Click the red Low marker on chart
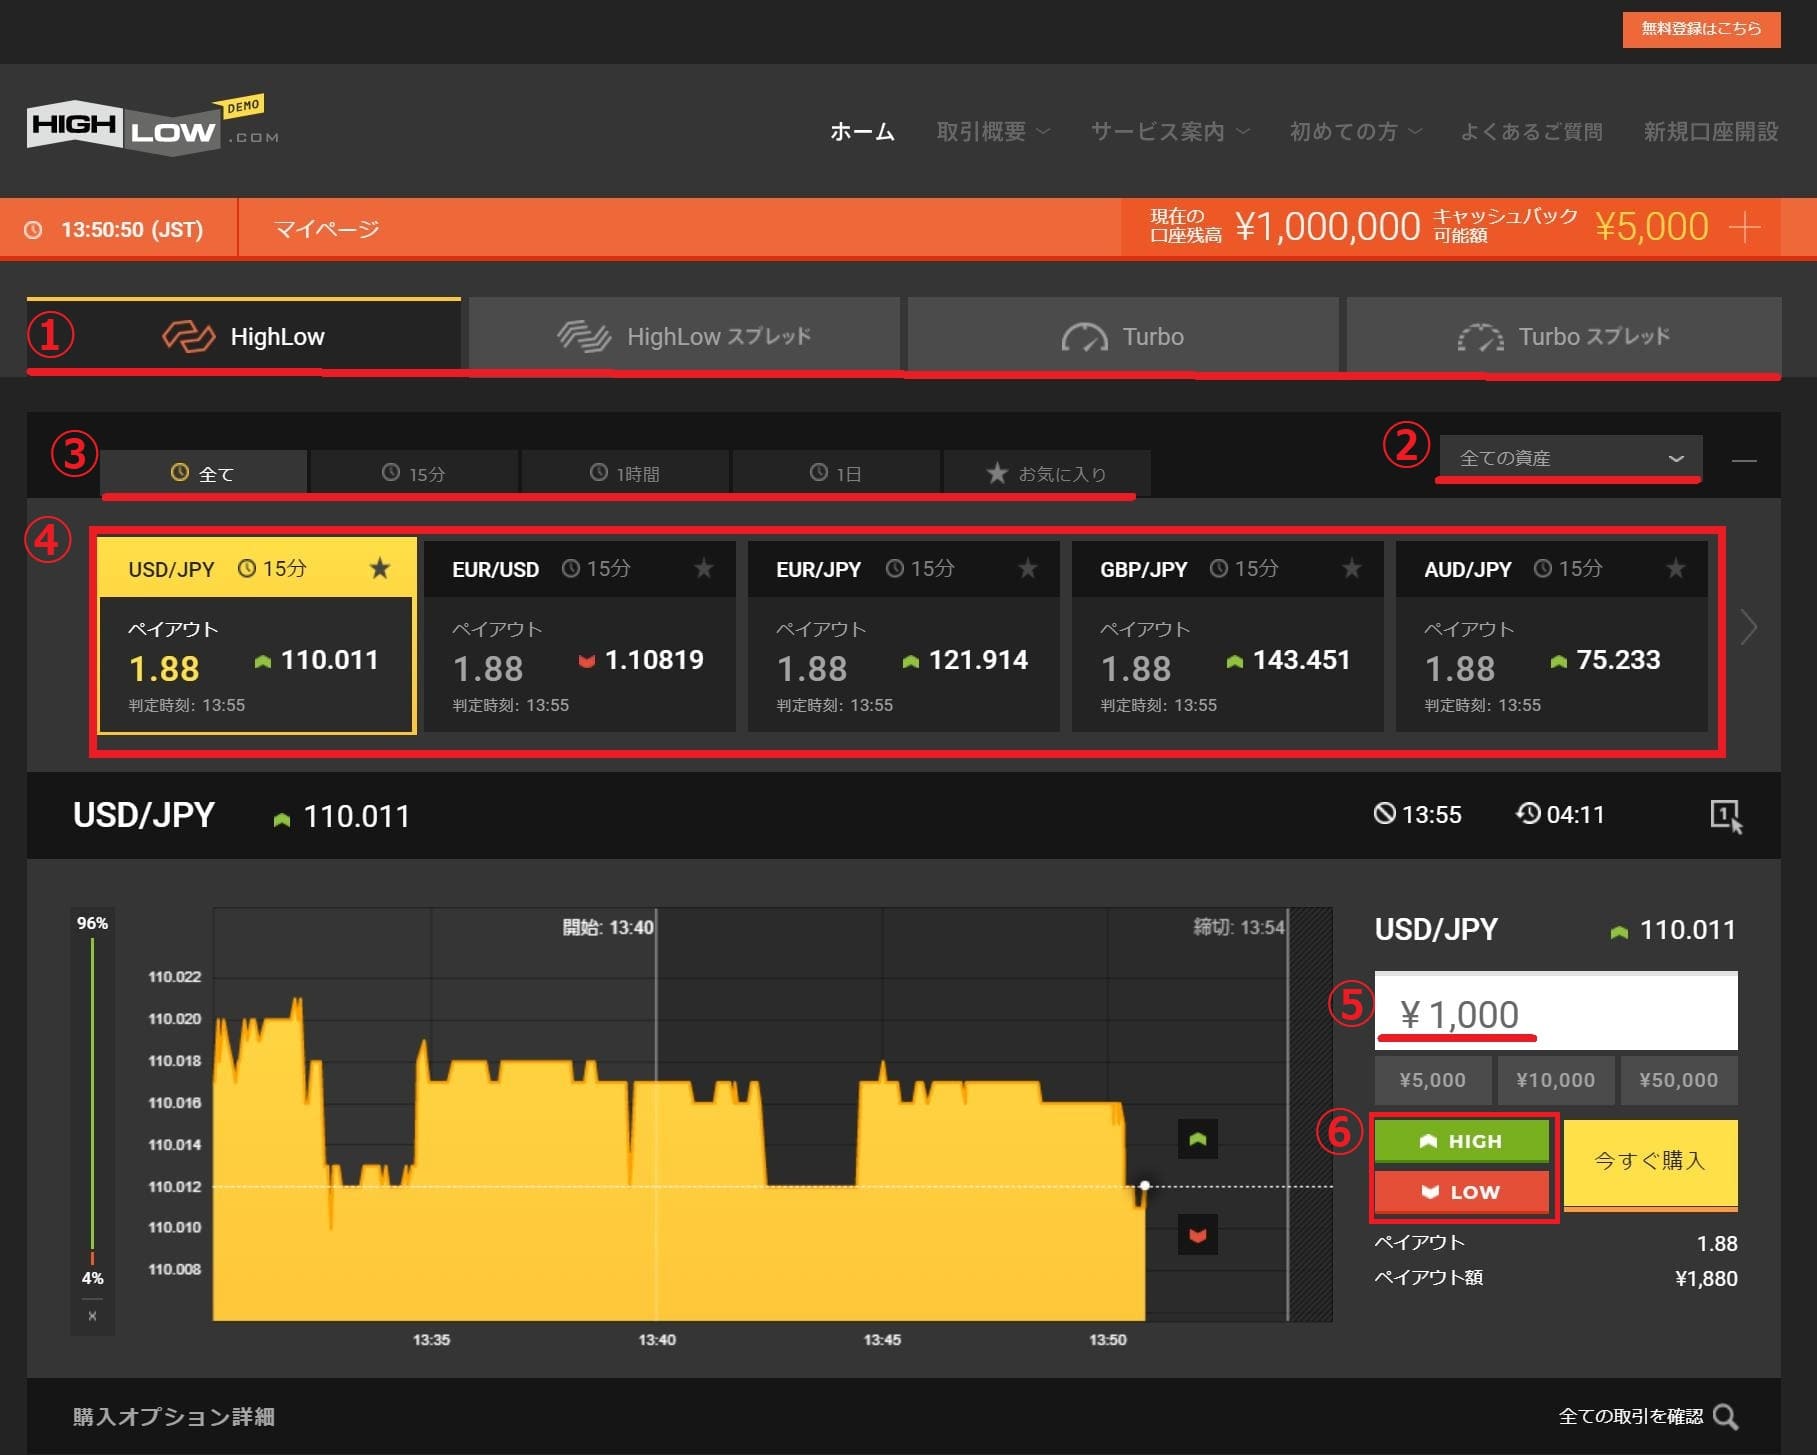The width and height of the screenshot is (1817, 1455). tap(1198, 1236)
